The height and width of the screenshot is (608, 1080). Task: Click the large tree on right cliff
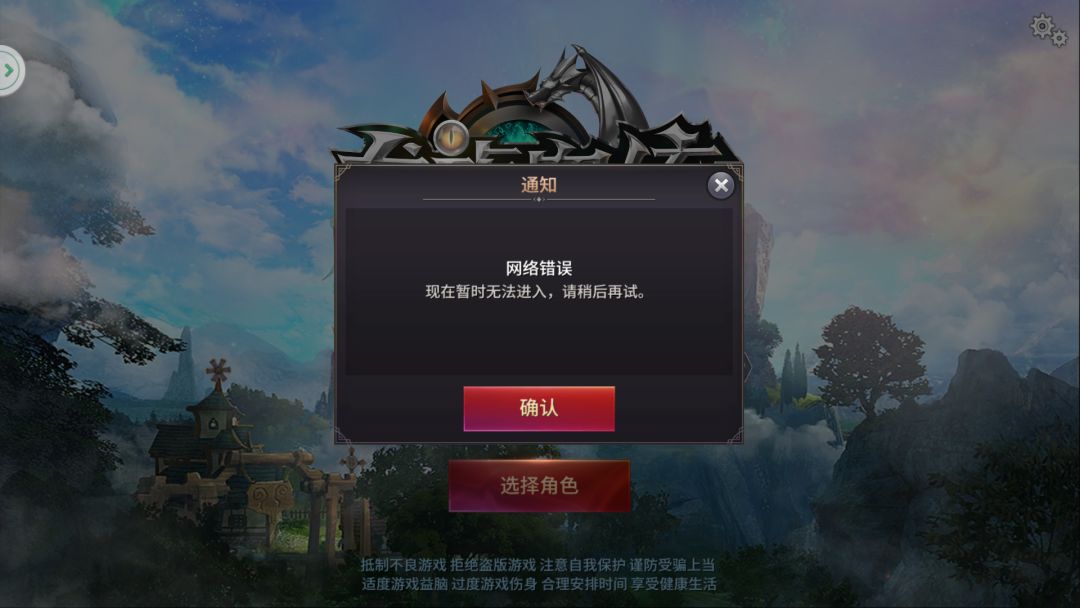(x=871, y=359)
